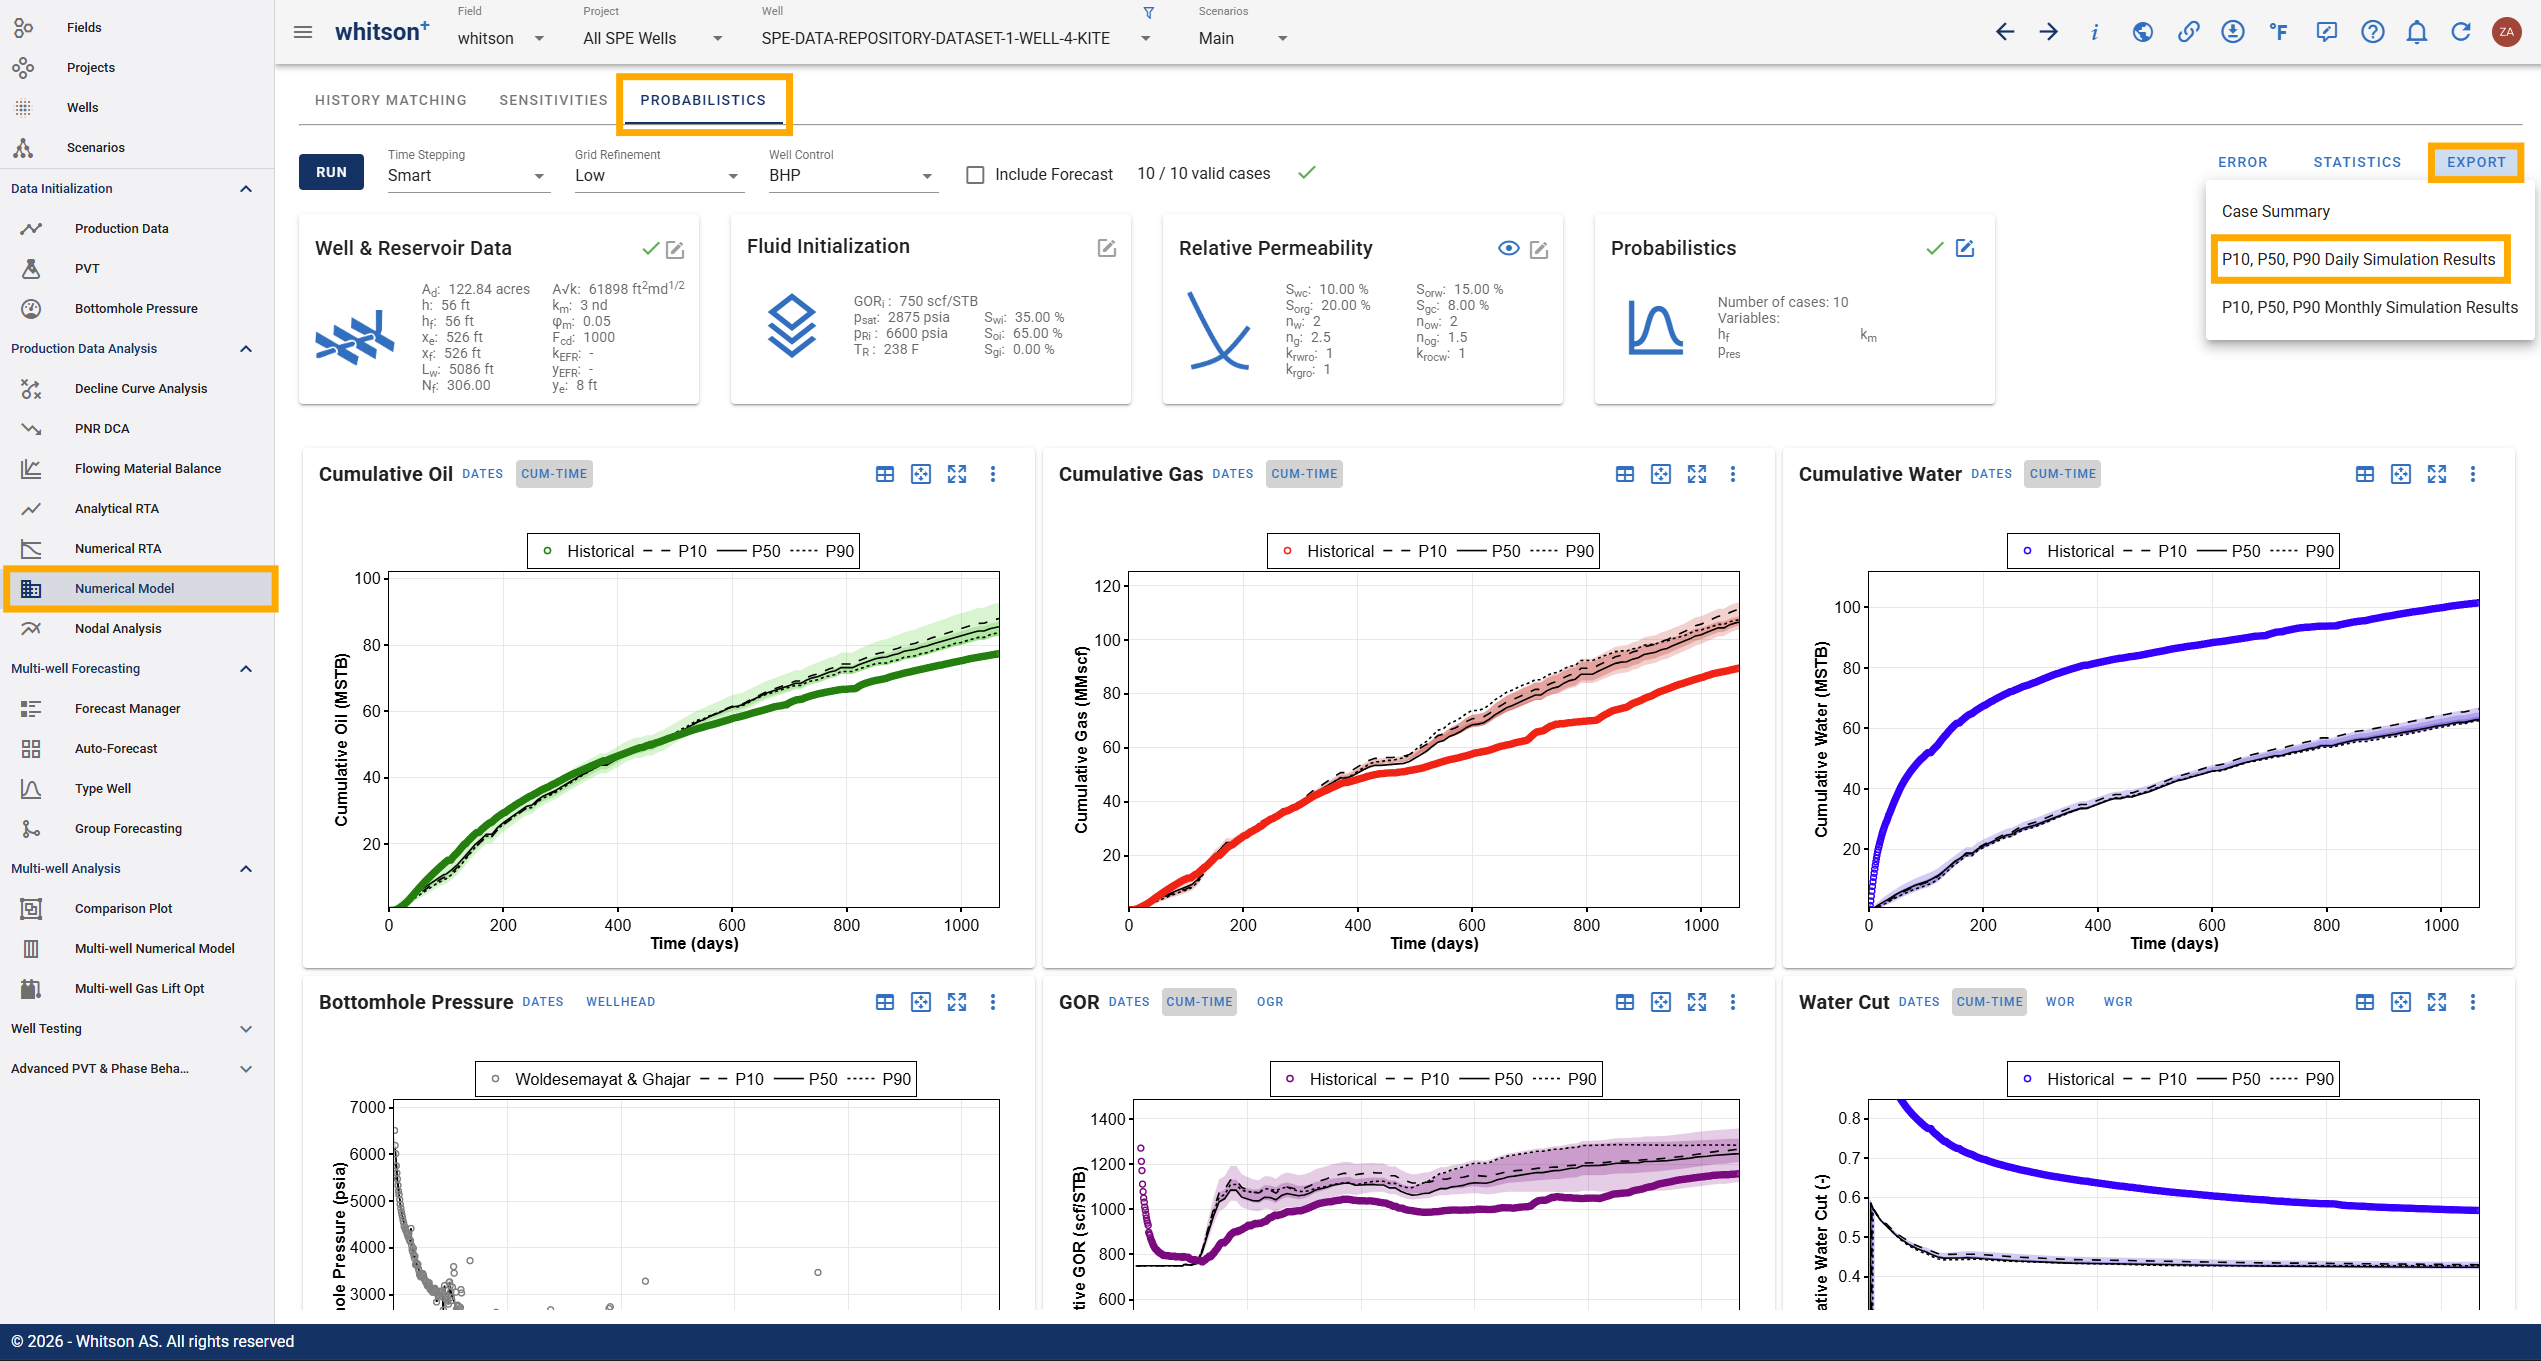The image size is (2541, 1361).
Task: Toggle the Include Forecast checkbox
Action: tap(975, 175)
